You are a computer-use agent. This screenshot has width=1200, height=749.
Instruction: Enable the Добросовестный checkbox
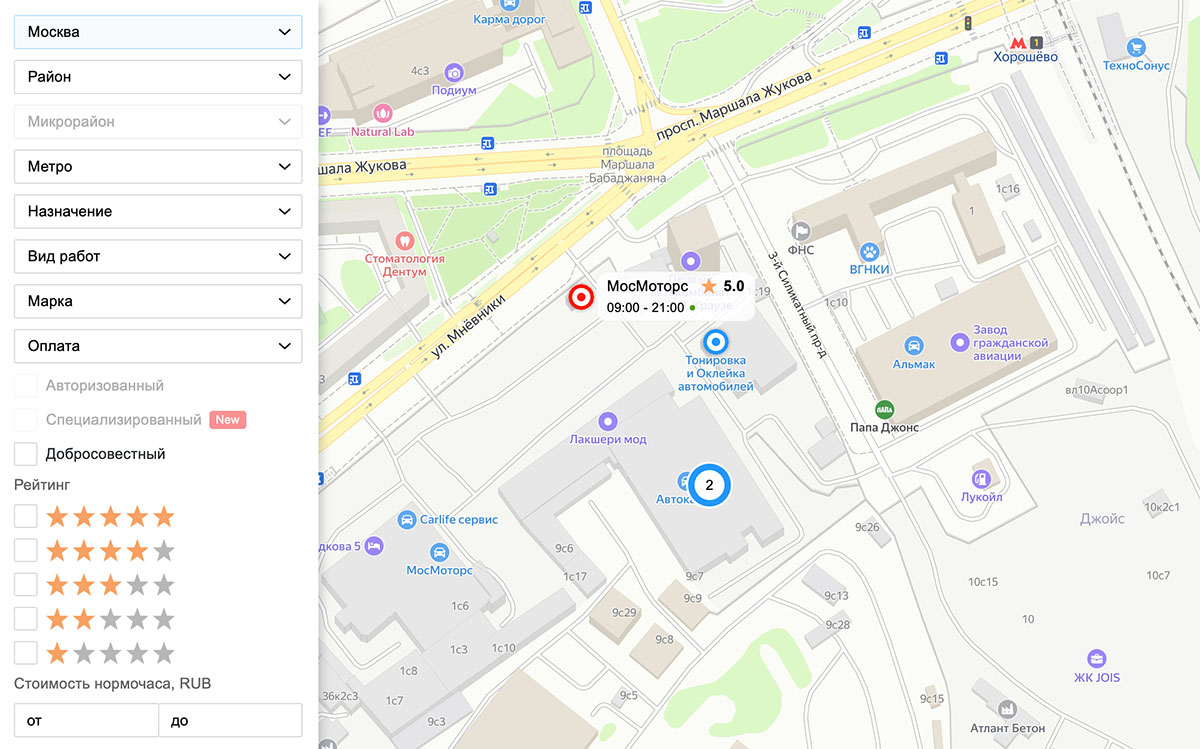[x=26, y=454]
